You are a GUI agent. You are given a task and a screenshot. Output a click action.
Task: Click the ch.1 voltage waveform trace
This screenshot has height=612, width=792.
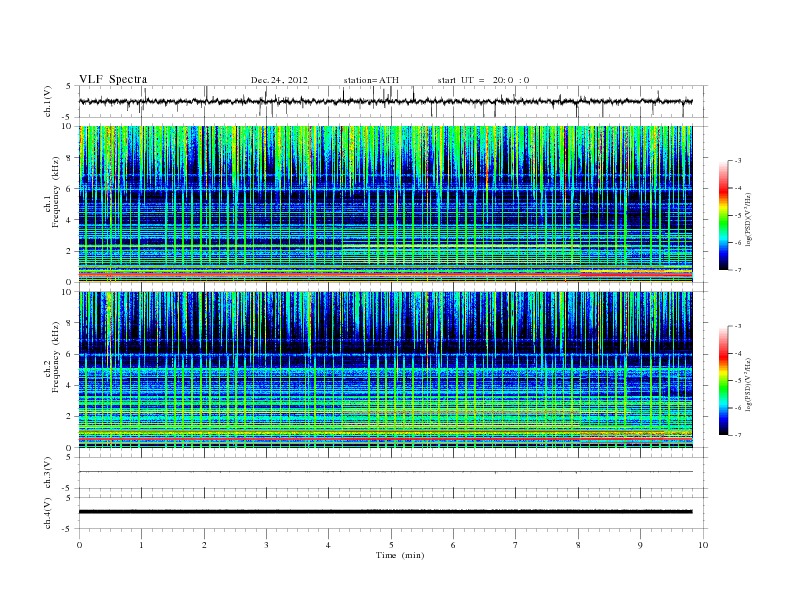pos(385,101)
